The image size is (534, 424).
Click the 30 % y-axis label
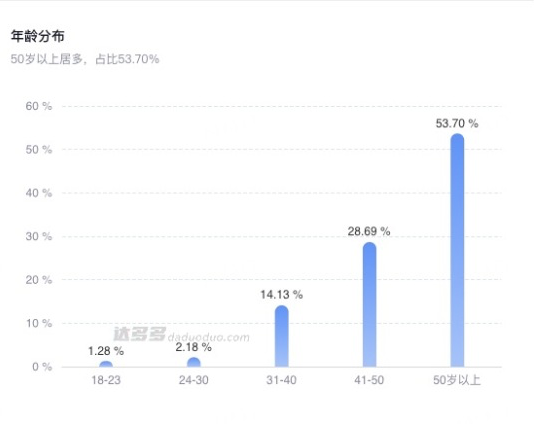(39, 236)
